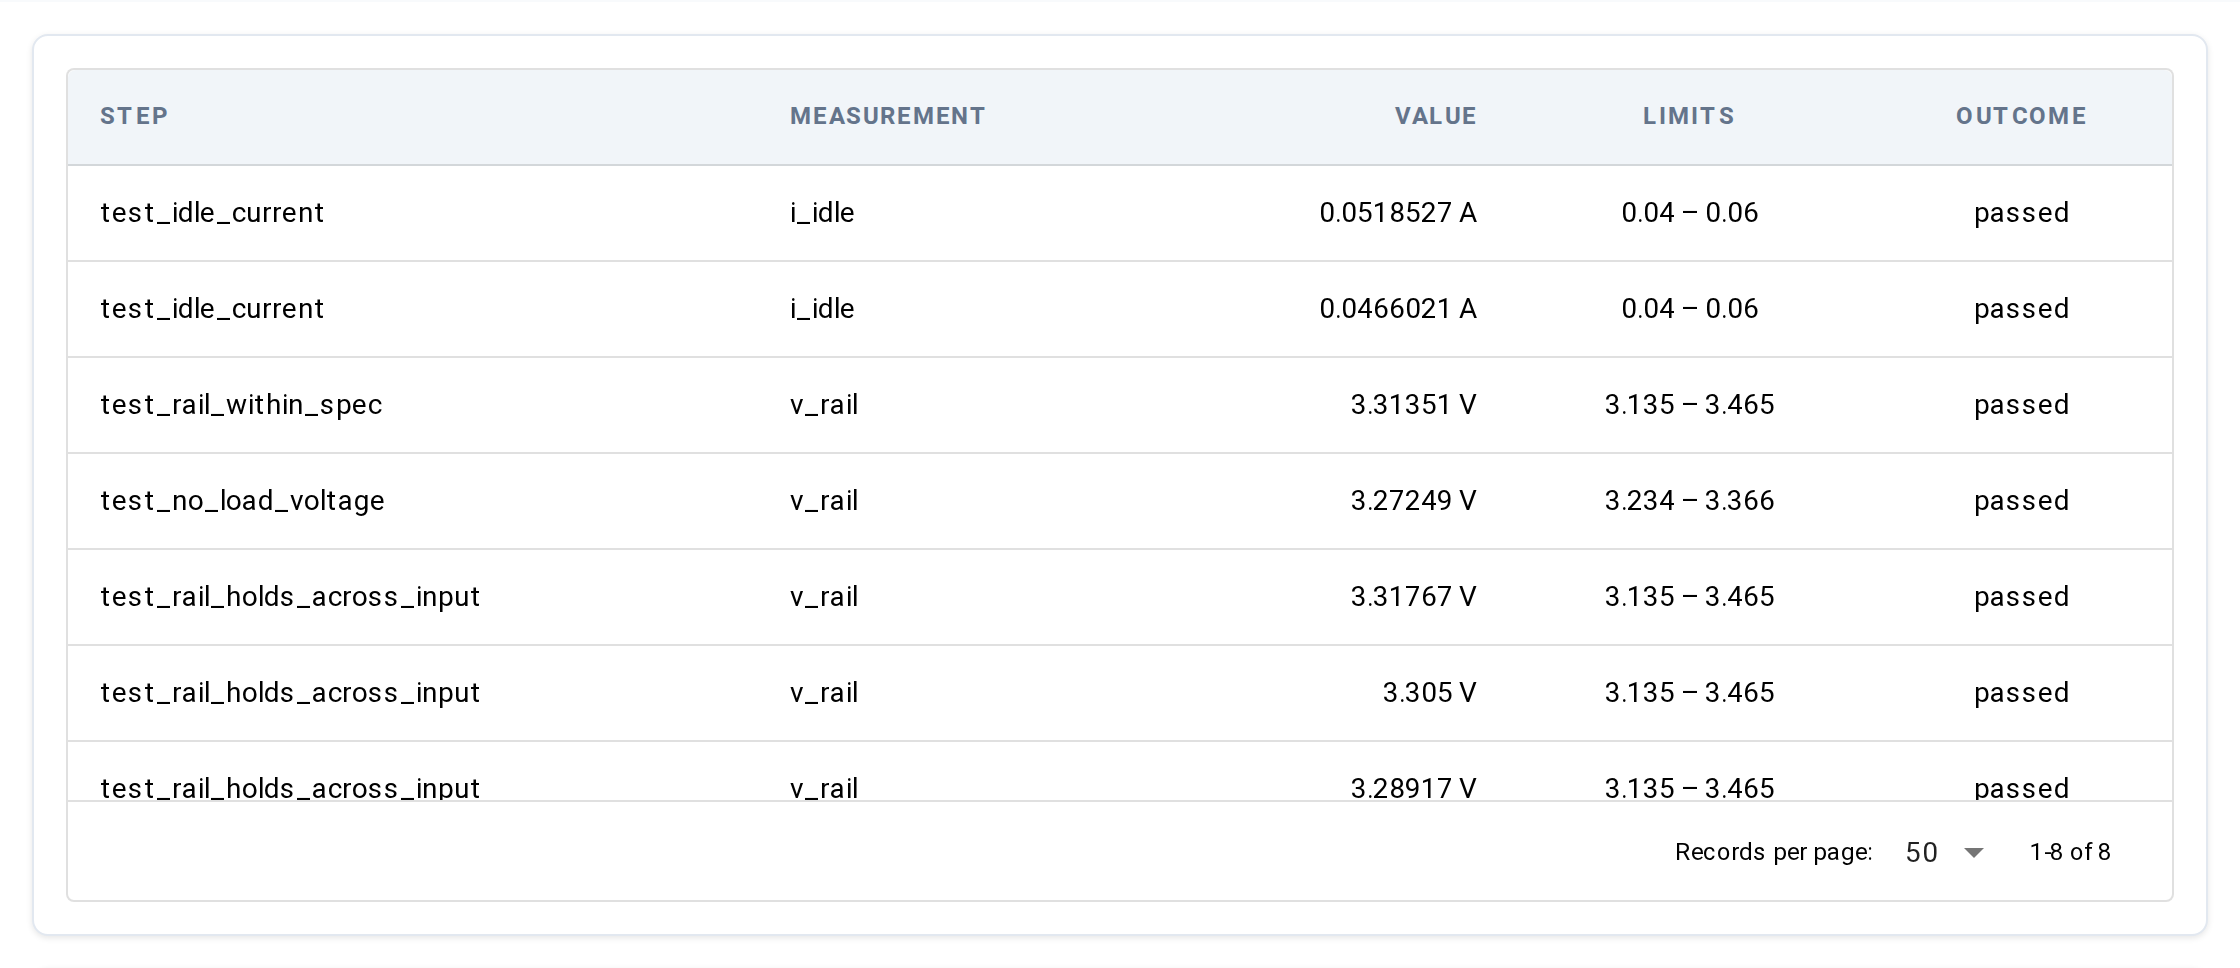Select the value 3.31767 V
2240x968 pixels.
[x=1413, y=596]
